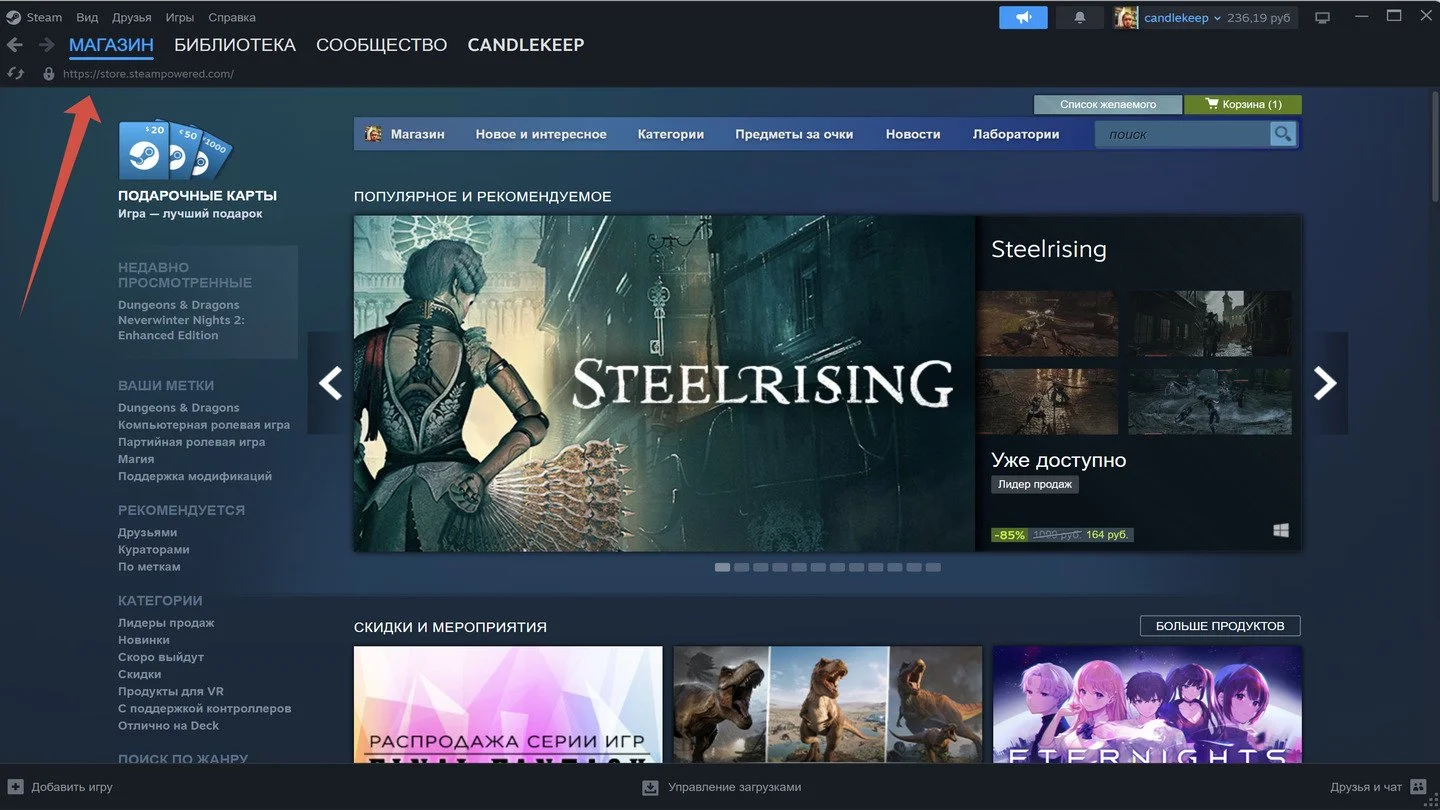Screen dimensions: 1440x810
Task: Open the Лаборатории store tab
Action: 1016,134
